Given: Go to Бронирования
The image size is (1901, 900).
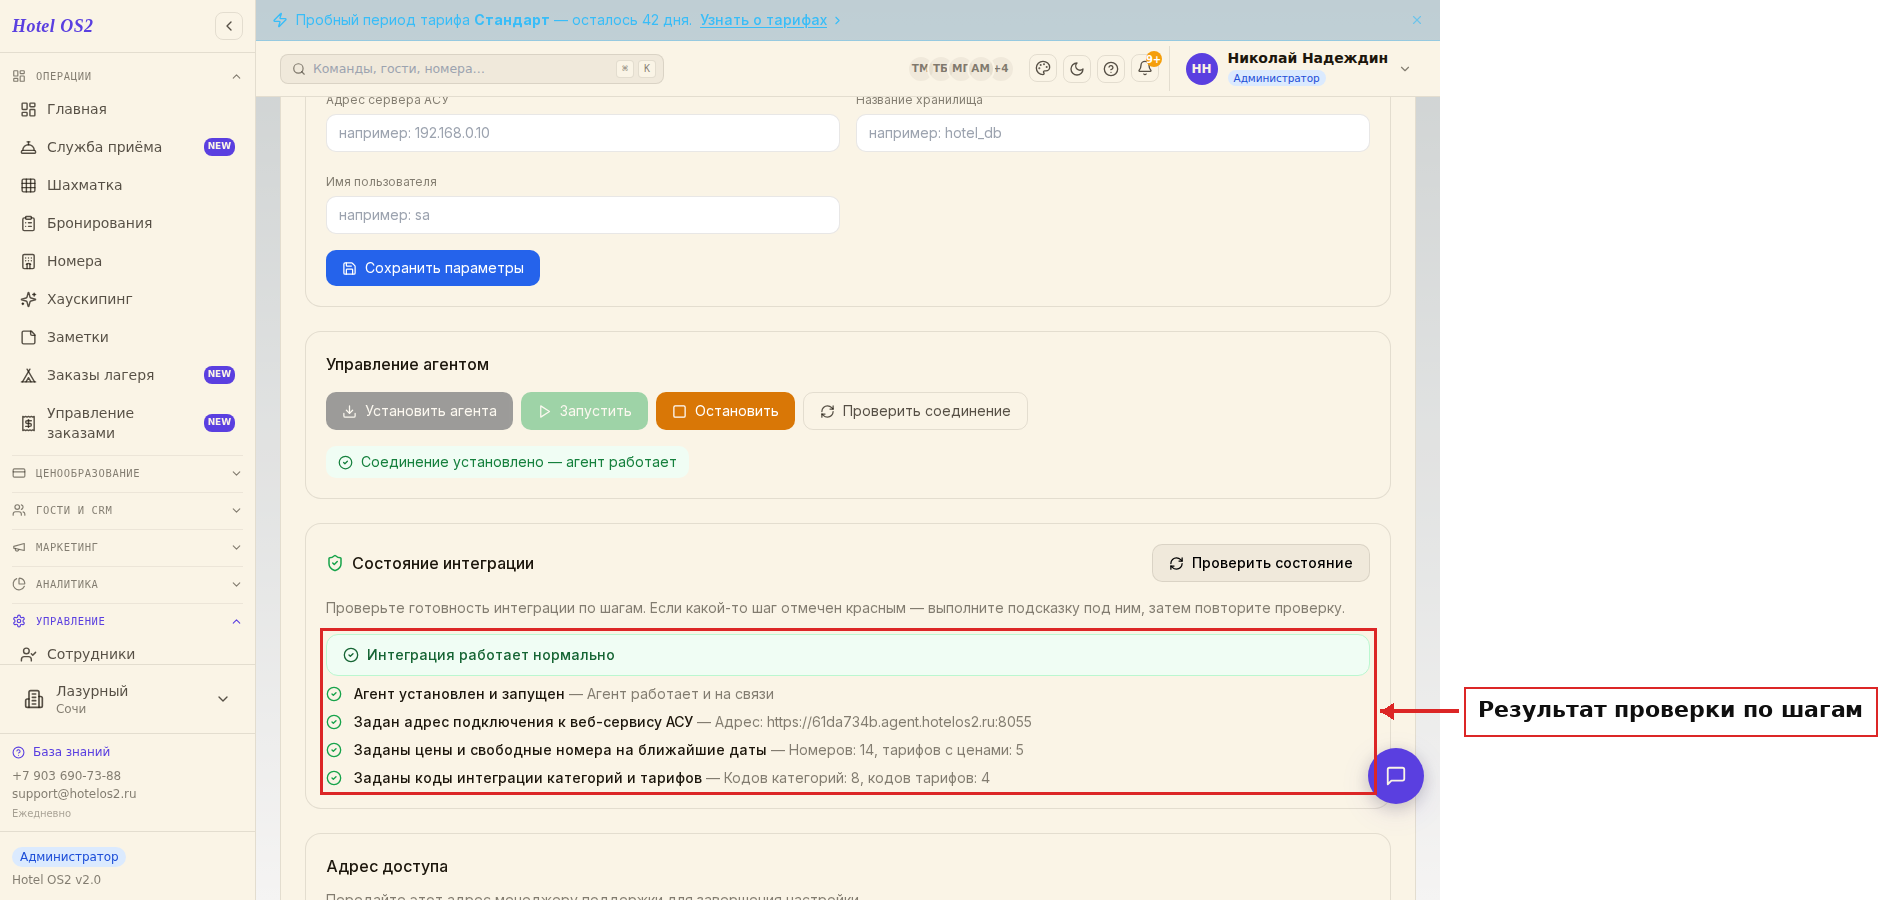Looking at the screenshot, I should click(127, 223).
